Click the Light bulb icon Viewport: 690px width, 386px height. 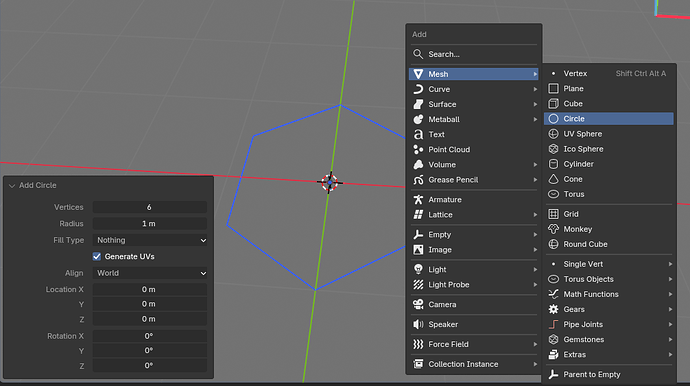418,269
